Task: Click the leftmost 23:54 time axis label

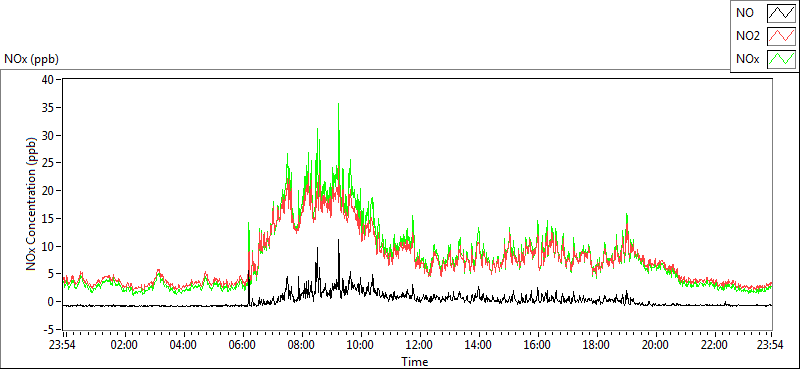Action: coord(63,344)
